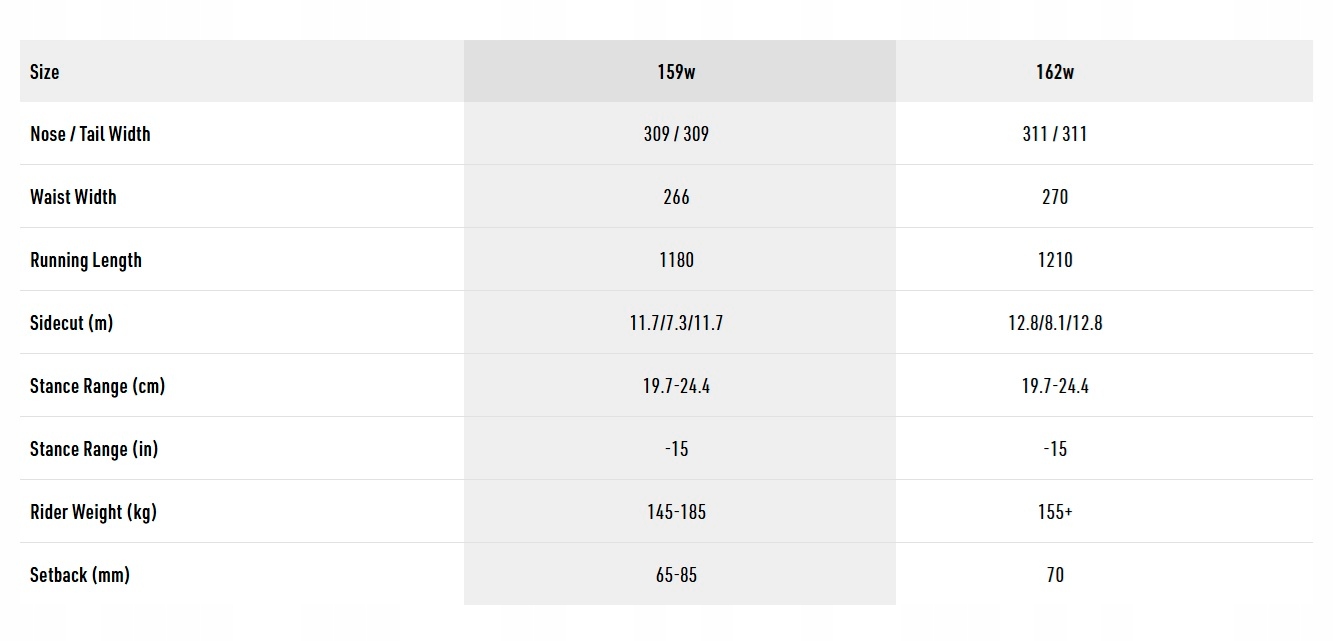The height and width of the screenshot is (641, 1334).
Task: Click the Waist Width row label
Action: tap(73, 197)
